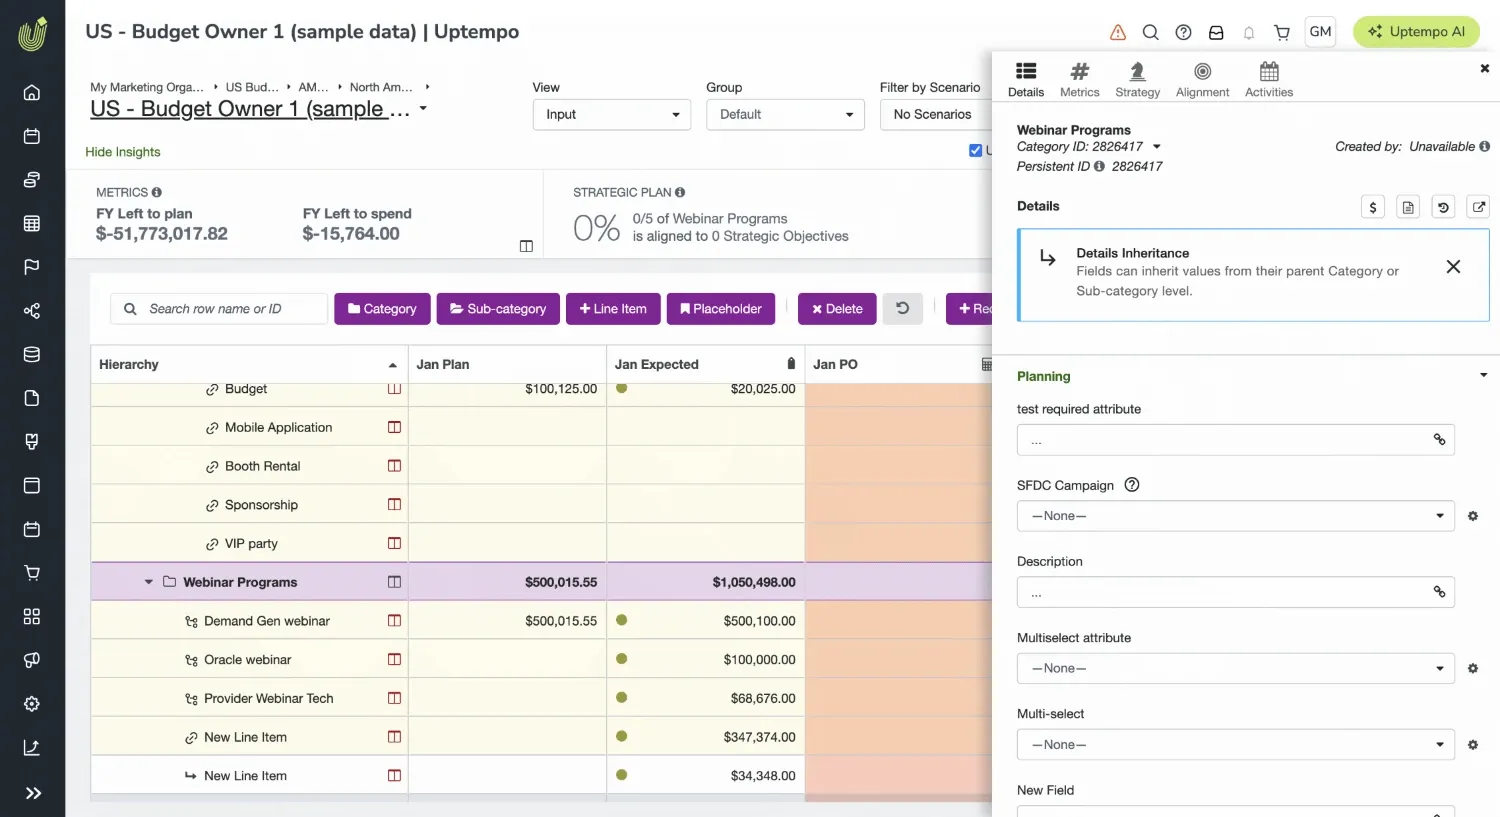The width and height of the screenshot is (1500, 817).
Task: Click the document icon in Details header
Action: click(1408, 207)
